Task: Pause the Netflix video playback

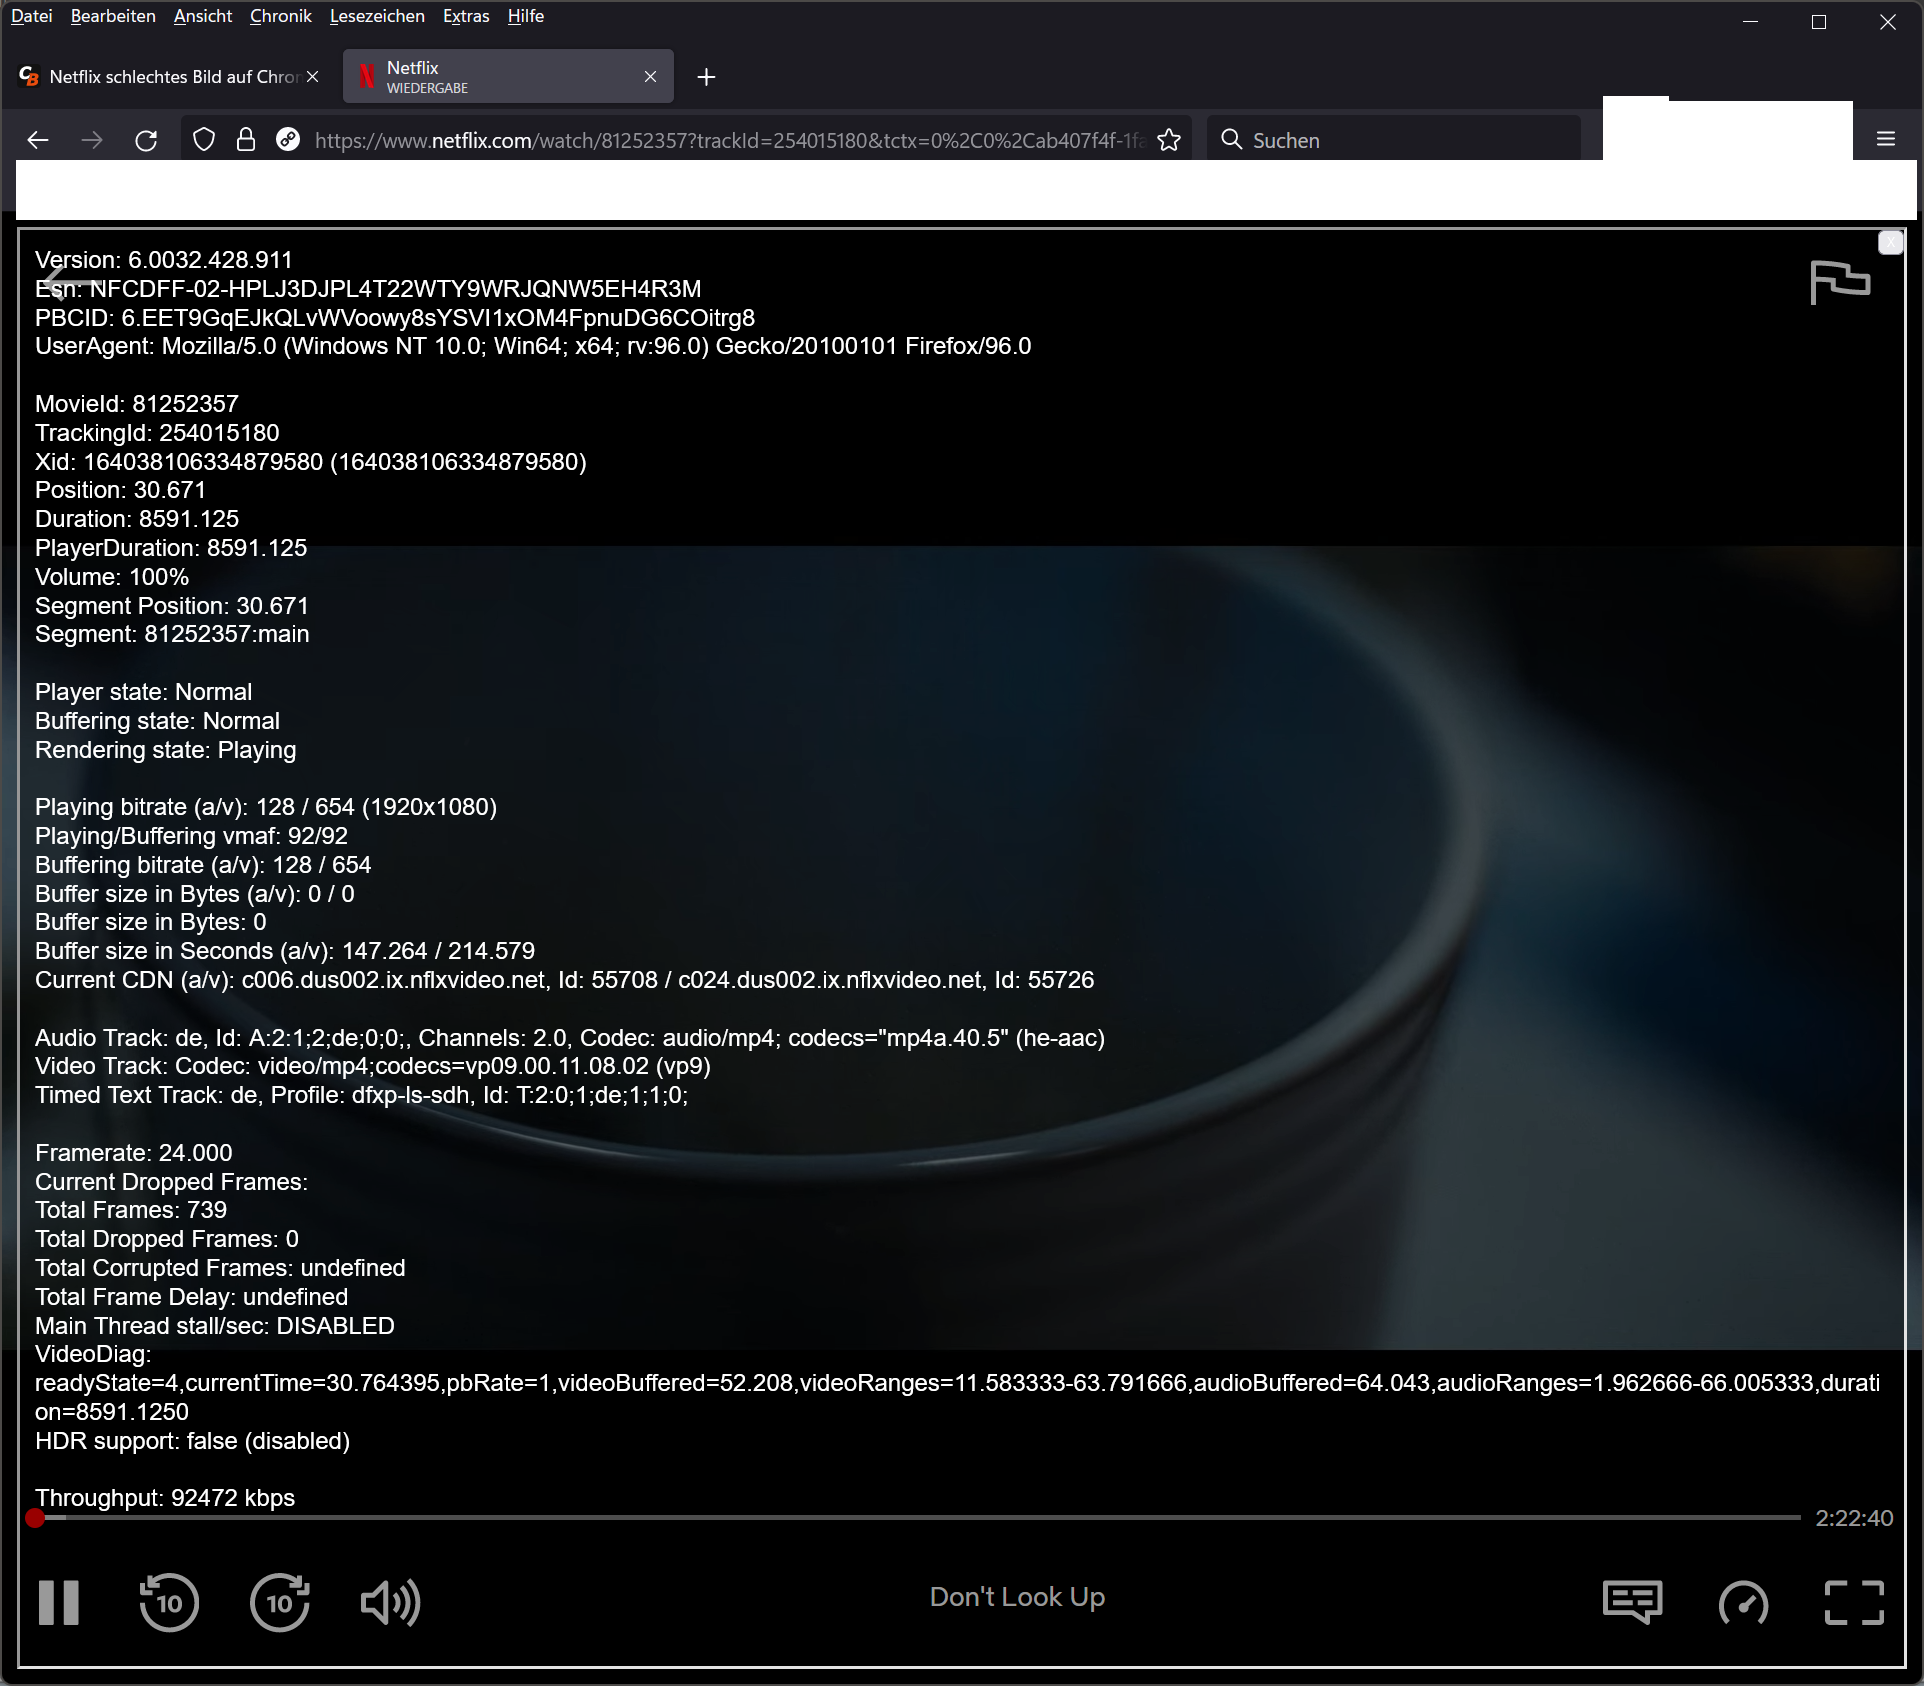Action: 59,1603
